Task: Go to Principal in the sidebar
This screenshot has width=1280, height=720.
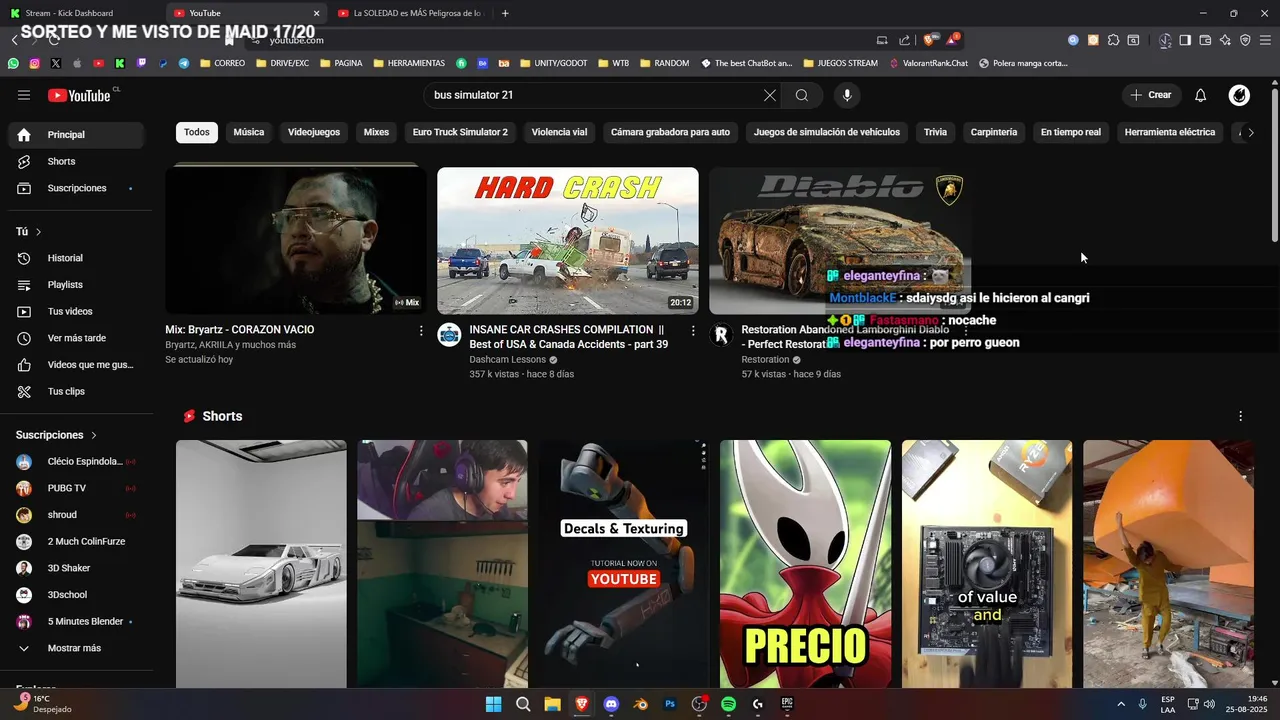Action: pyautogui.click(x=77, y=134)
